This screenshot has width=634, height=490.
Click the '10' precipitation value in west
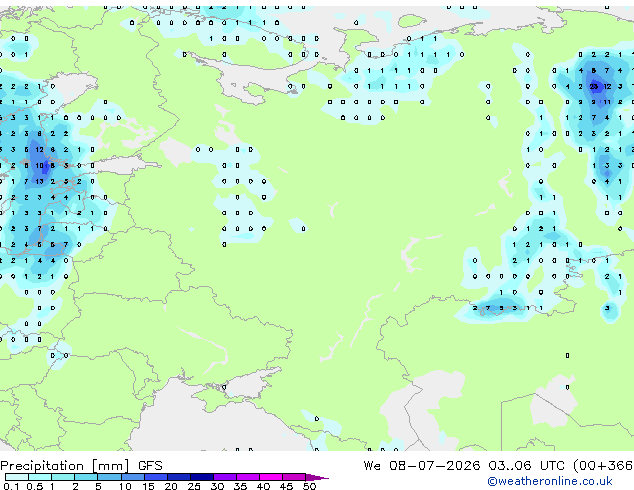(x=39, y=165)
